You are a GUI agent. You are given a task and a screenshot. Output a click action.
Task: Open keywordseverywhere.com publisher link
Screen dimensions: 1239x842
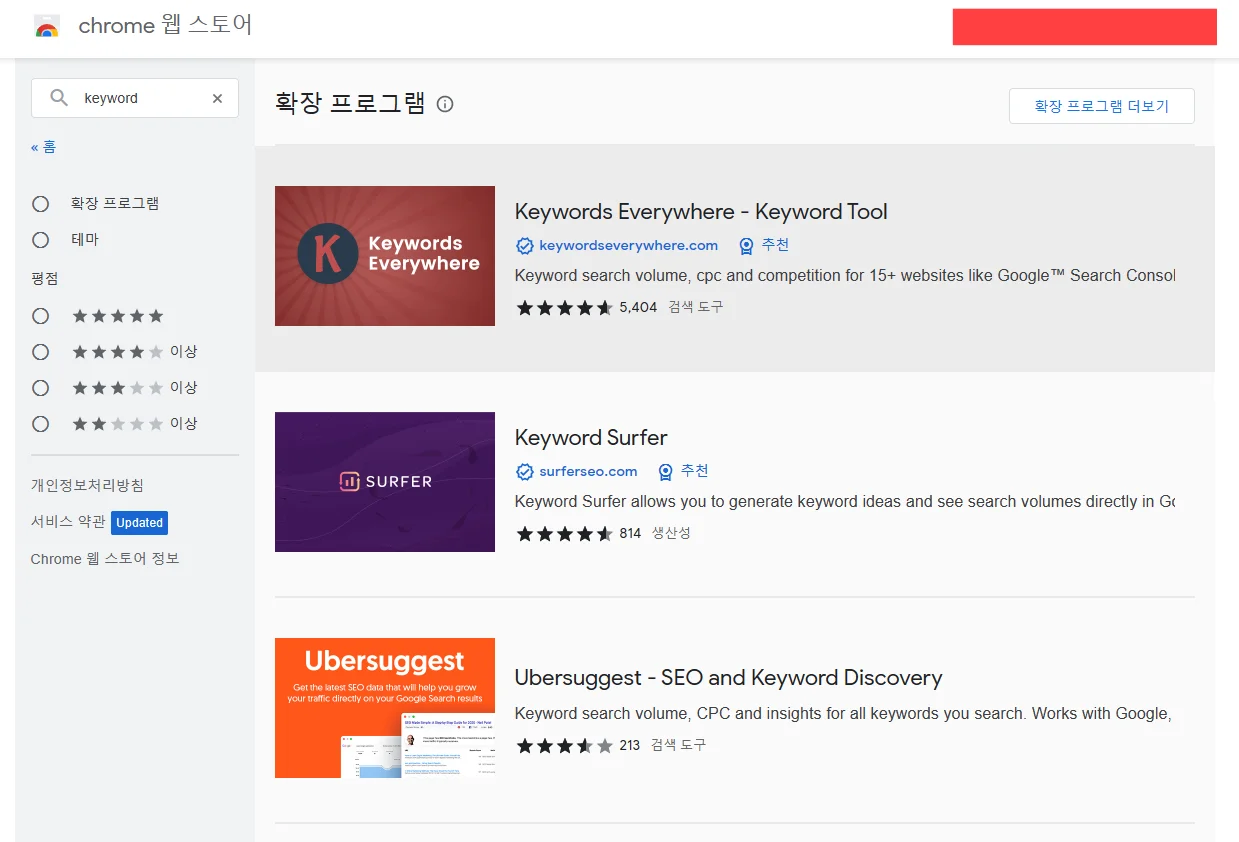click(628, 245)
